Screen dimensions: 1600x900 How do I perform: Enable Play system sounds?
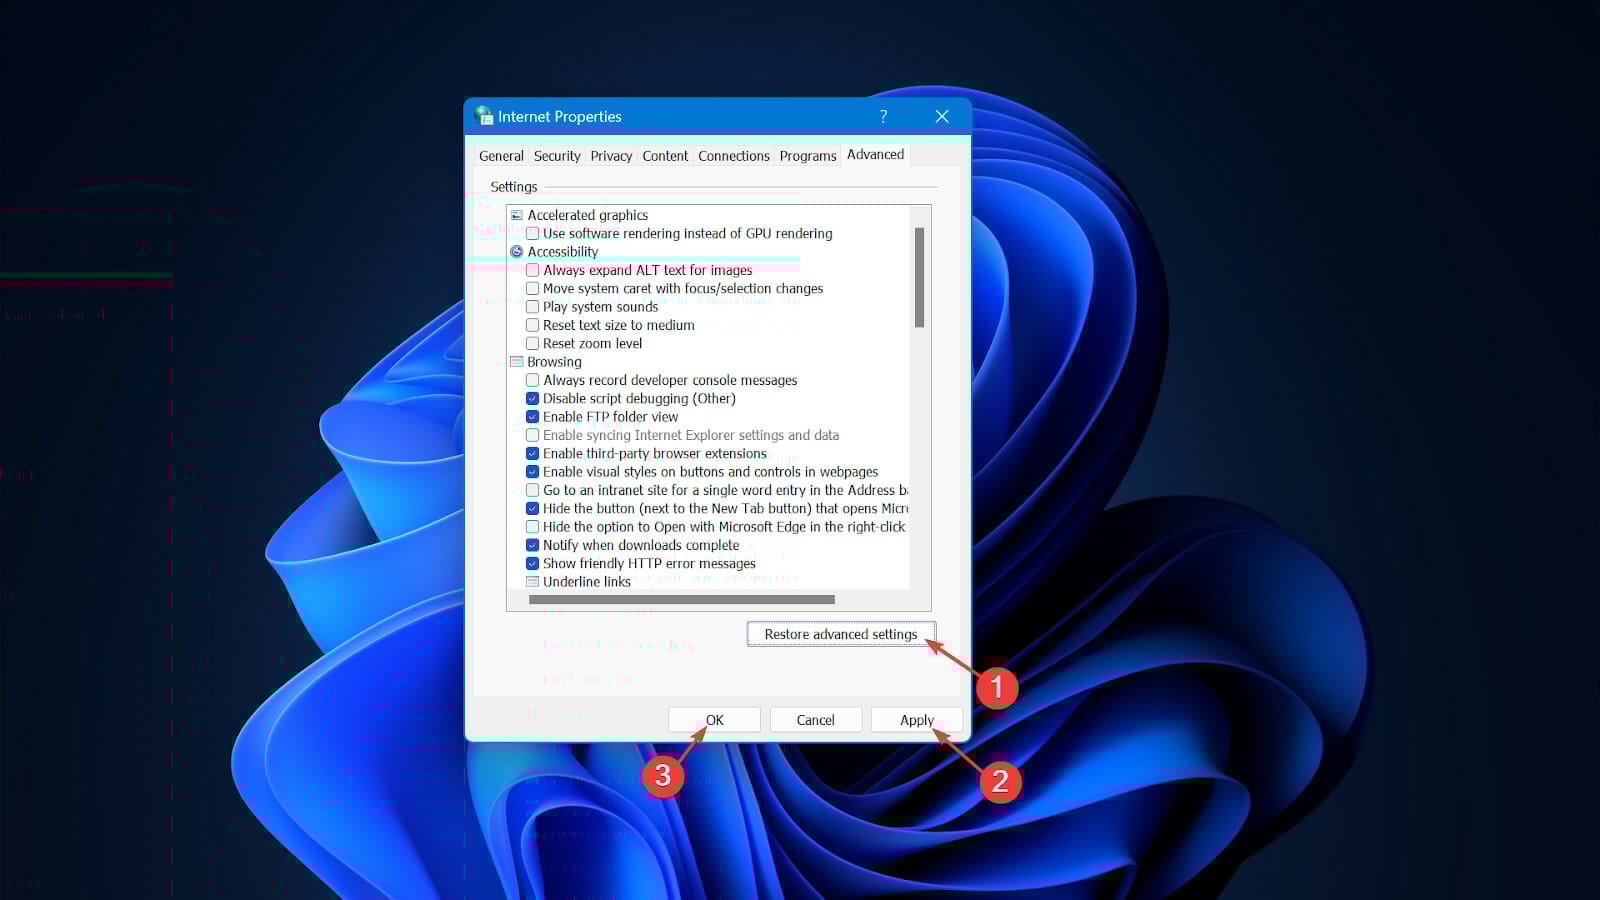[532, 307]
